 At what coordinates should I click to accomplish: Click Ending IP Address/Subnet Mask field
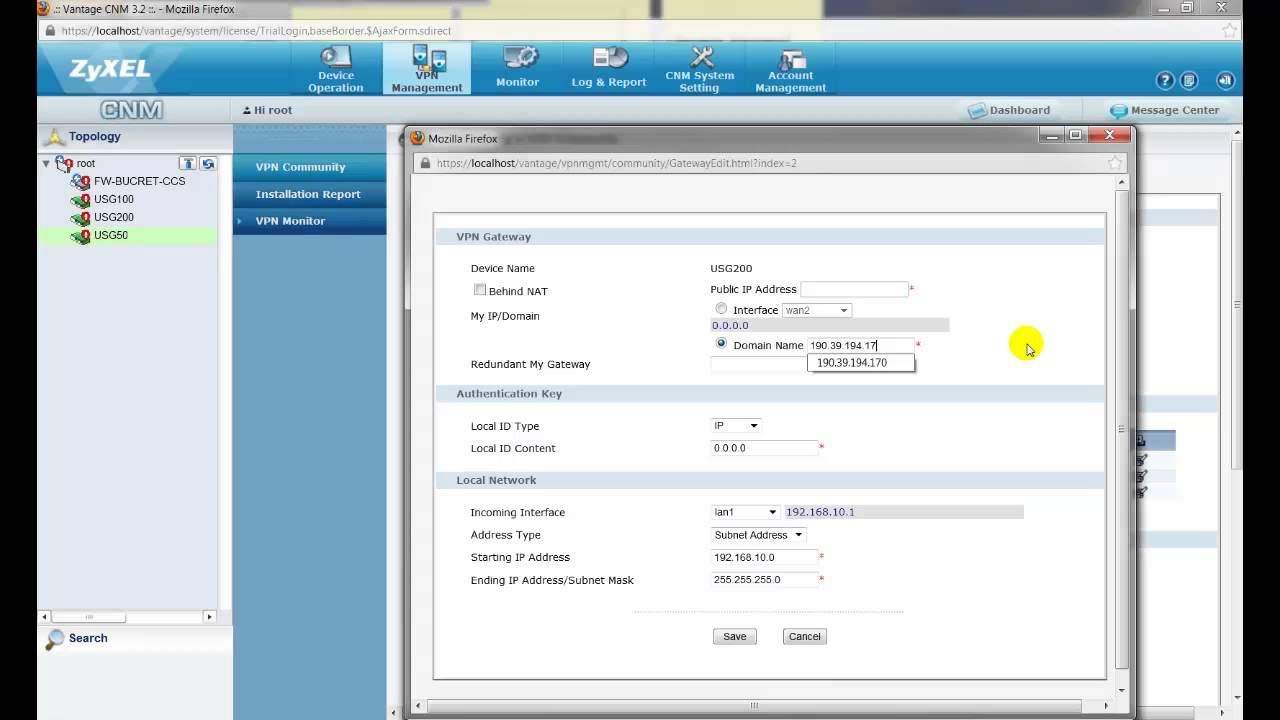[x=765, y=580]
